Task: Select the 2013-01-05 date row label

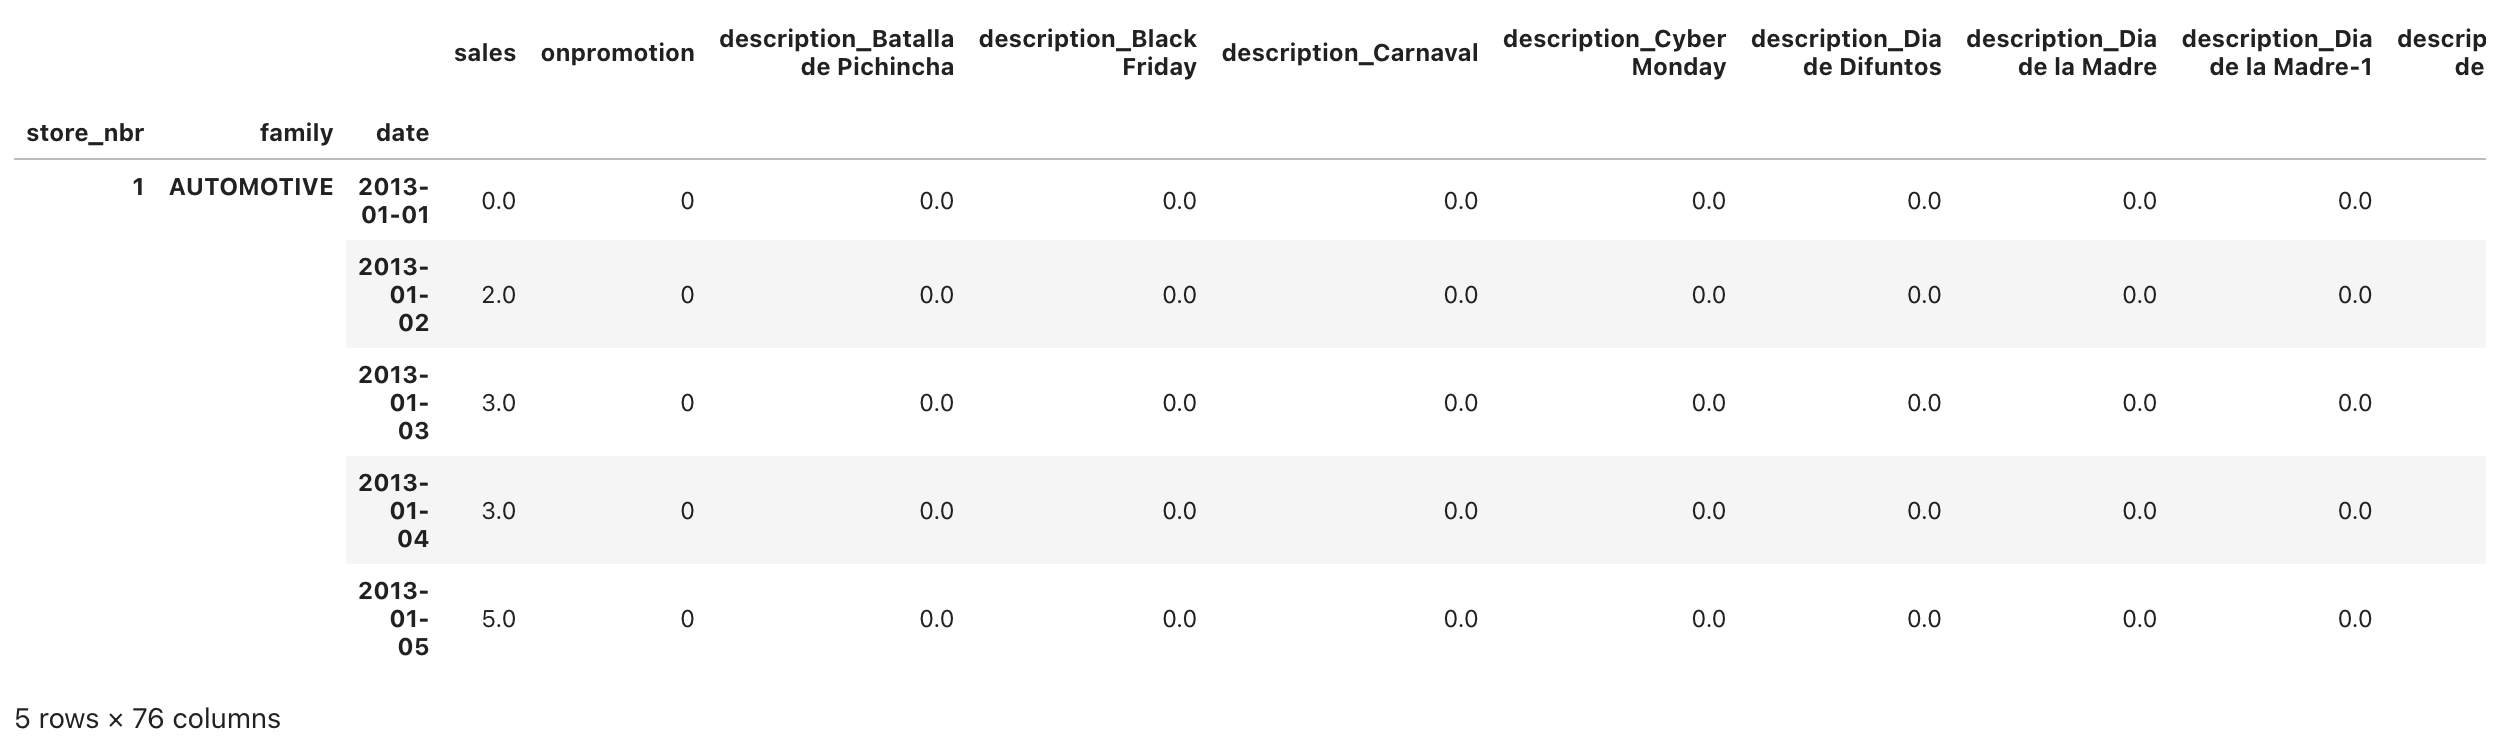Action: [394, 619]
